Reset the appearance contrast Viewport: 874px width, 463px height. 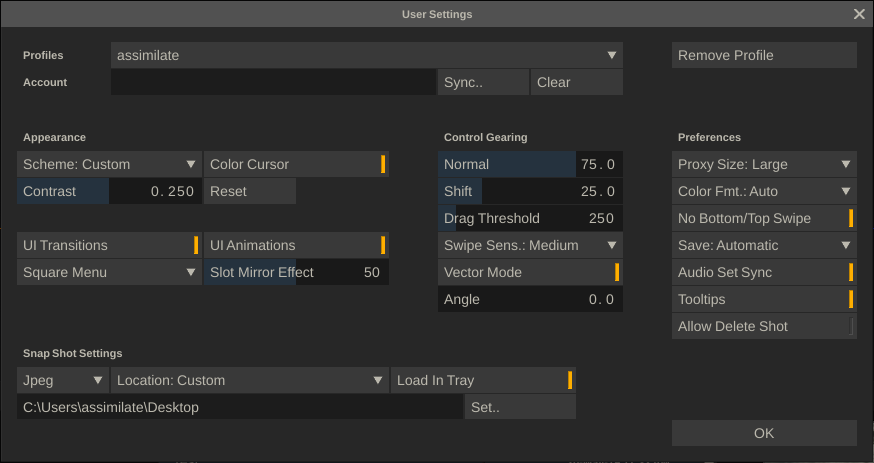pyautogui.click(x=250, y=191)
